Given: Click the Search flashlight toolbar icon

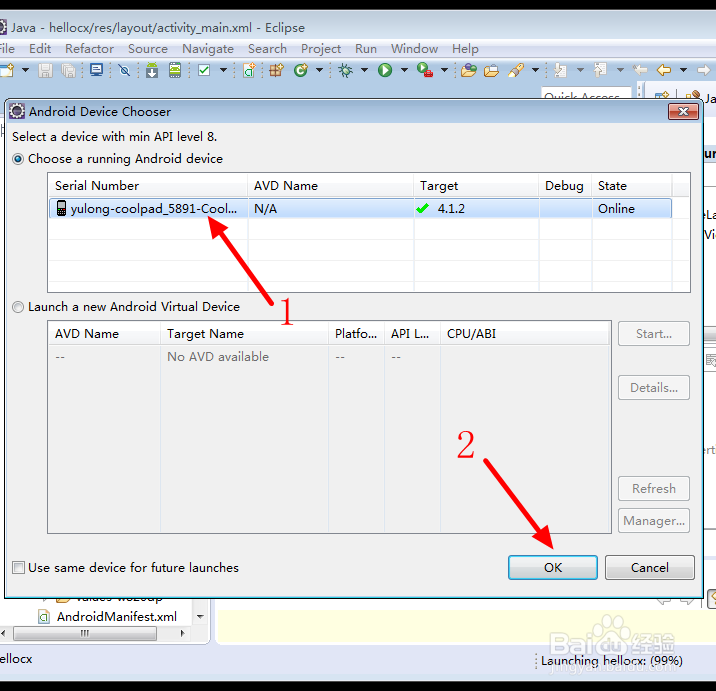Looking at the screenshot, I should pos(516,70).
